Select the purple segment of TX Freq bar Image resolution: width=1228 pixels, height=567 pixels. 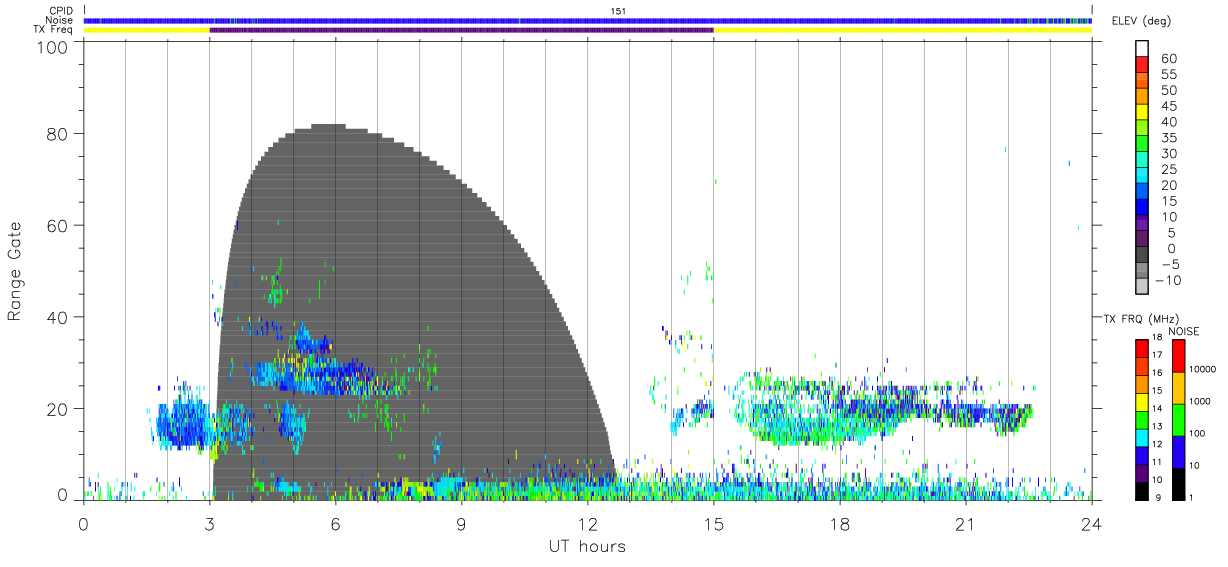461,30
